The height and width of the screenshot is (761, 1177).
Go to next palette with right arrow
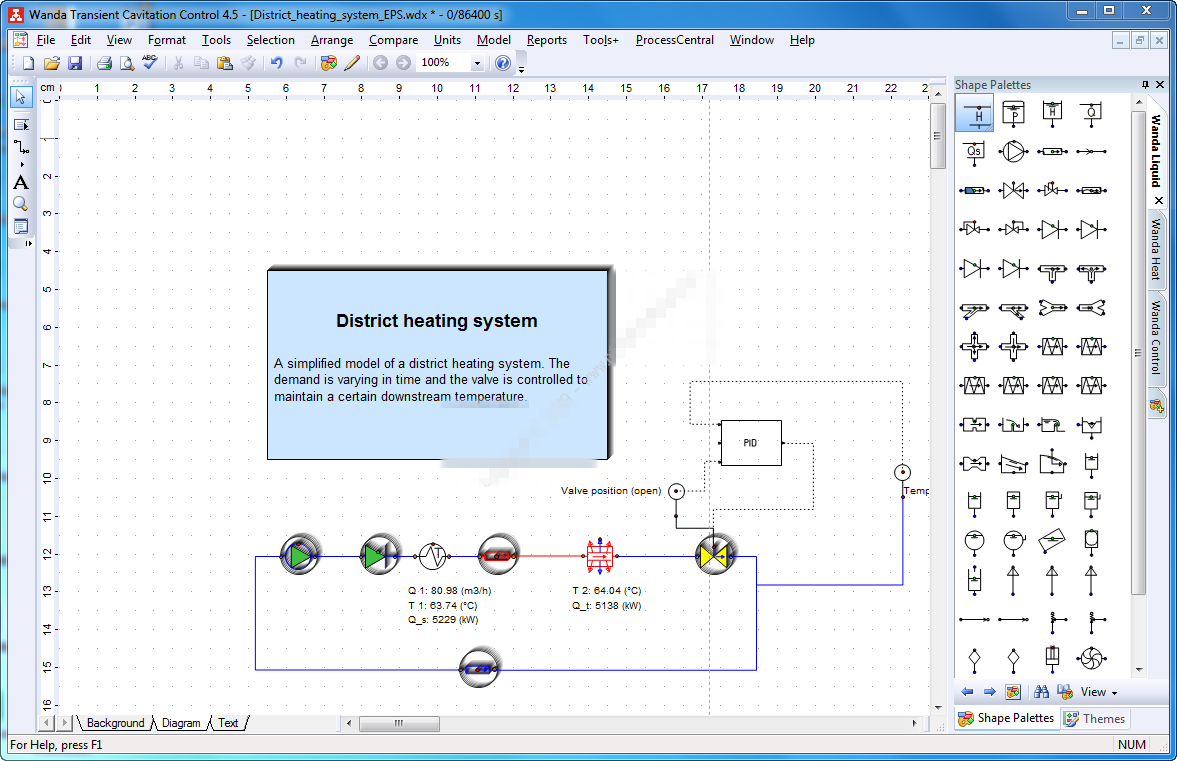[x=989, y=692]
